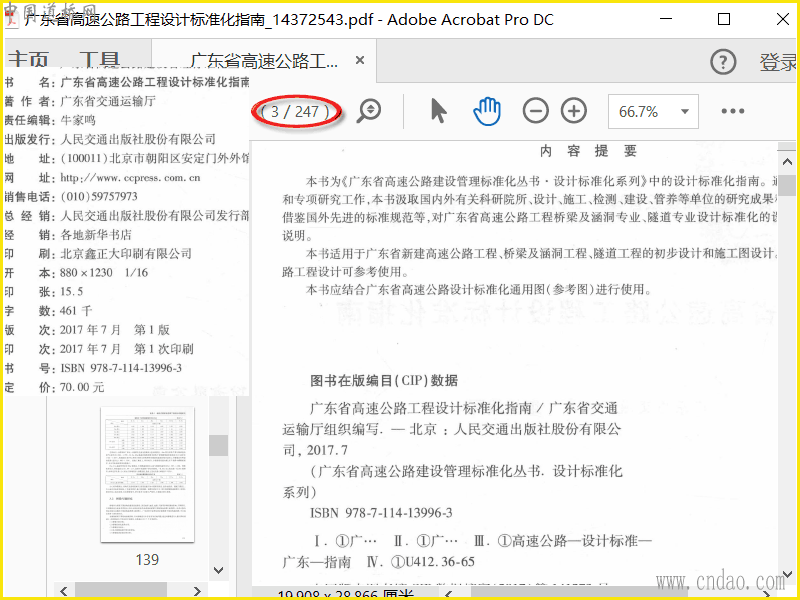This screenshot has width=800, height=600.
Task: Click the printer 北京鑫正大印刷有限公司
Action: 126,254
